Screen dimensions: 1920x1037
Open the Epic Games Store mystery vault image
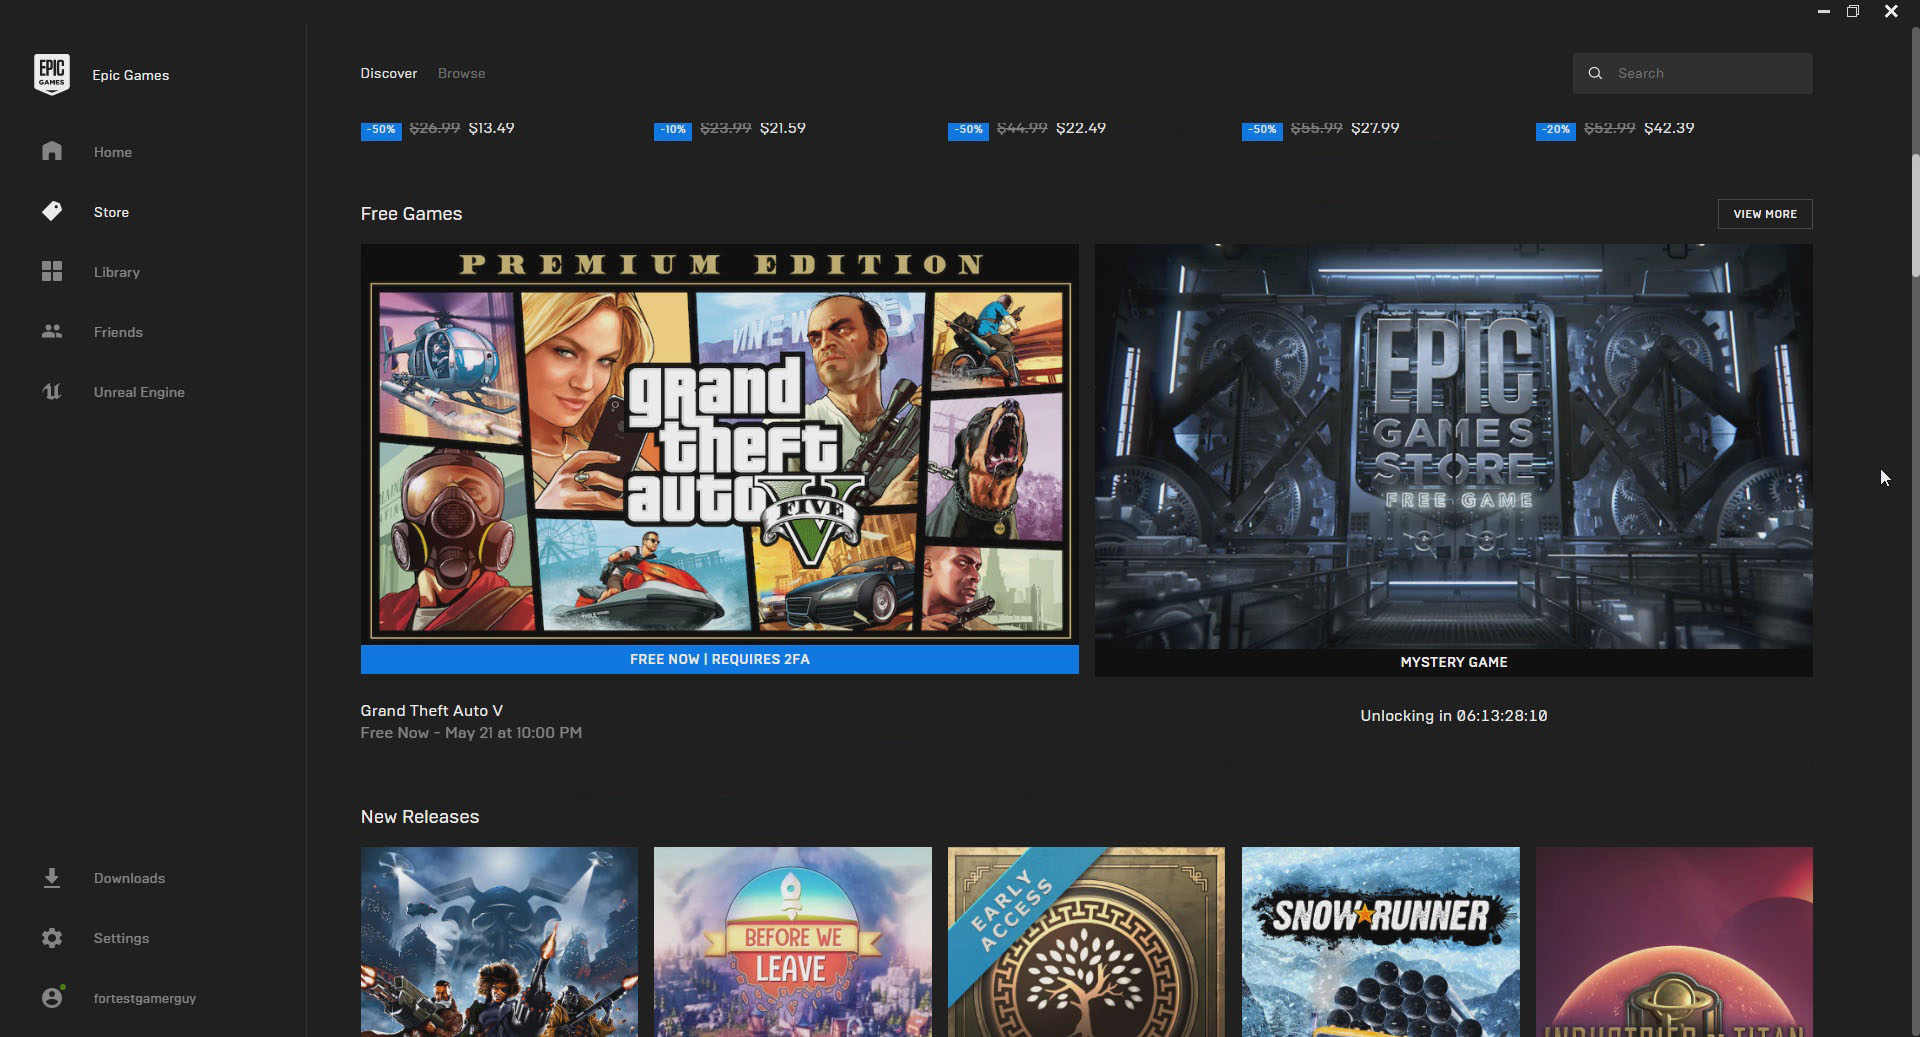coord(1453,446)
